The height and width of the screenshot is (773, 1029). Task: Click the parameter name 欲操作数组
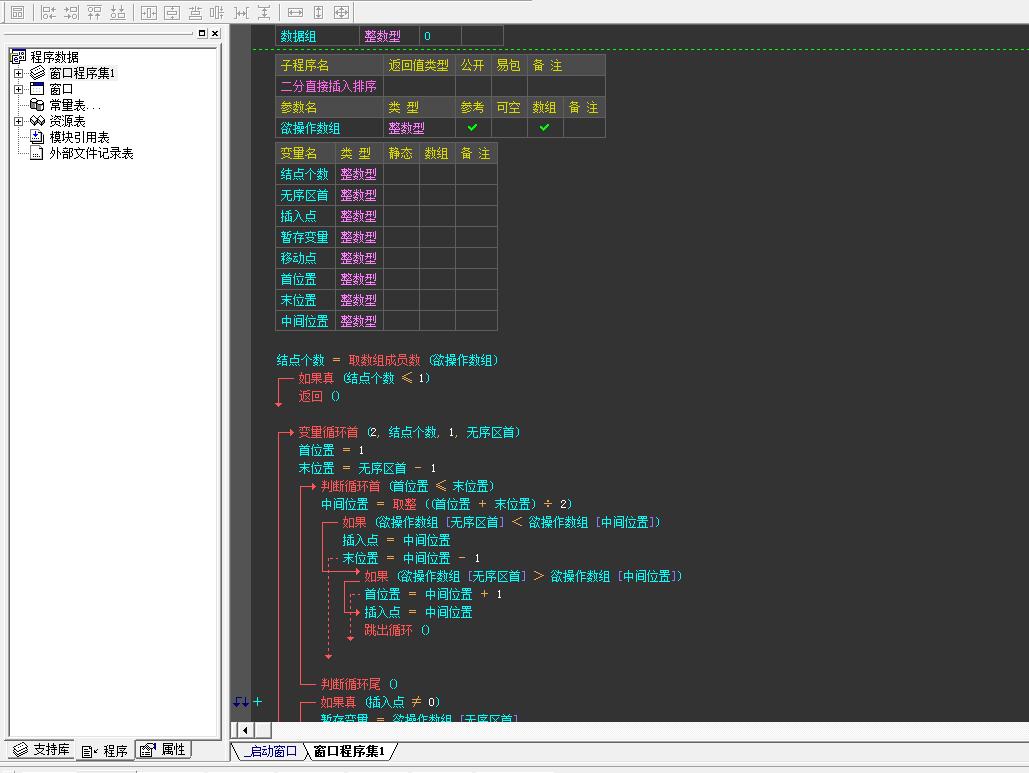[310, 128]
